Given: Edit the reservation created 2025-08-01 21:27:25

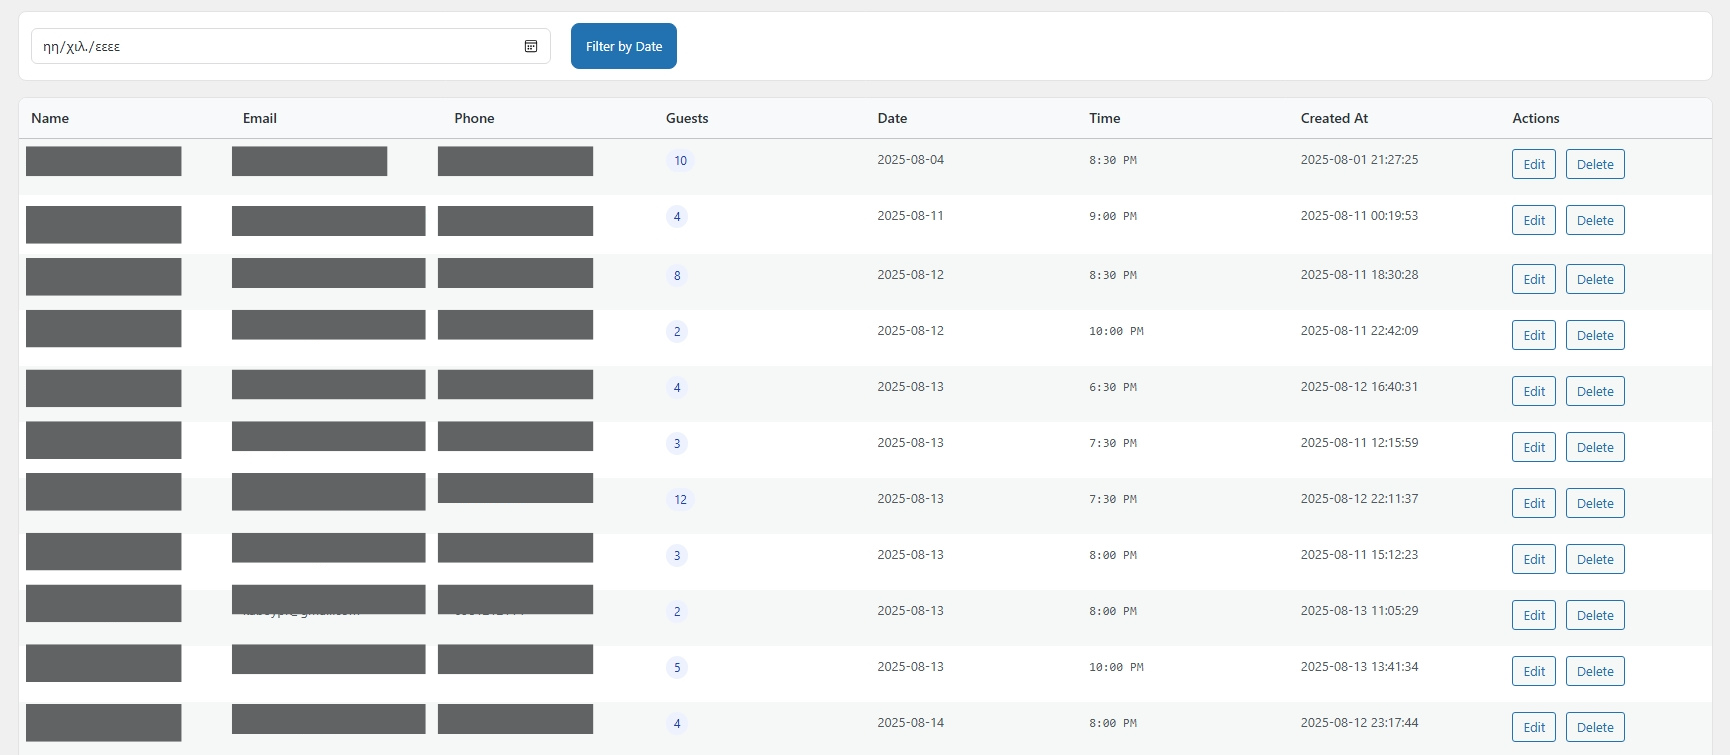Looking at the screenshot, I should click(x=1534, y=164).
